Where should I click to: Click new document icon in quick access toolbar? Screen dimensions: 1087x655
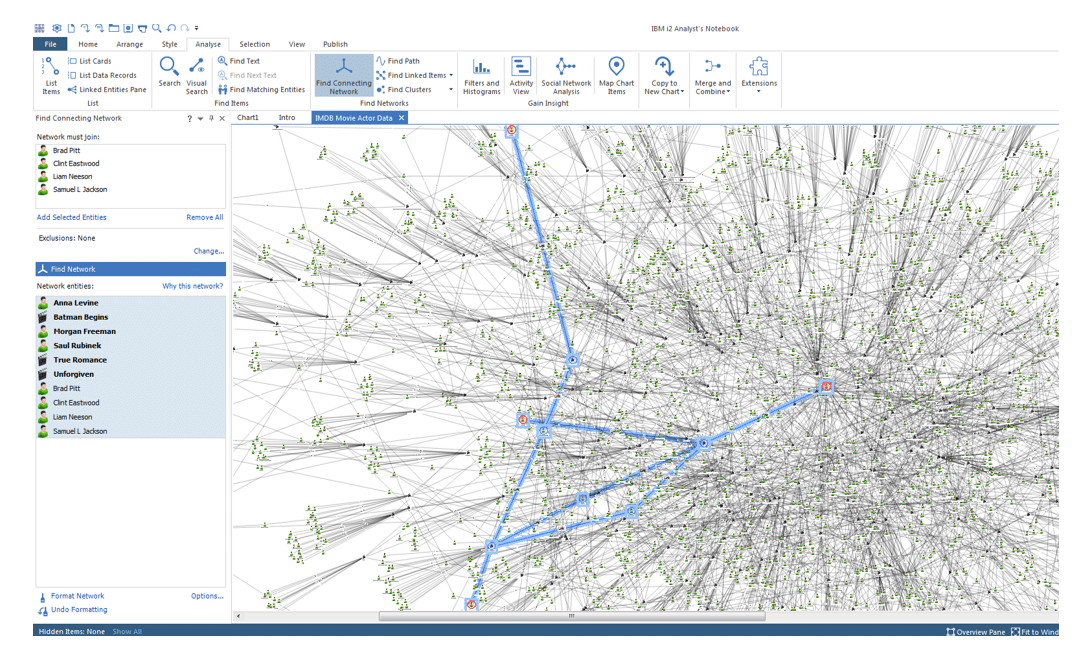(x=71, y=28)
